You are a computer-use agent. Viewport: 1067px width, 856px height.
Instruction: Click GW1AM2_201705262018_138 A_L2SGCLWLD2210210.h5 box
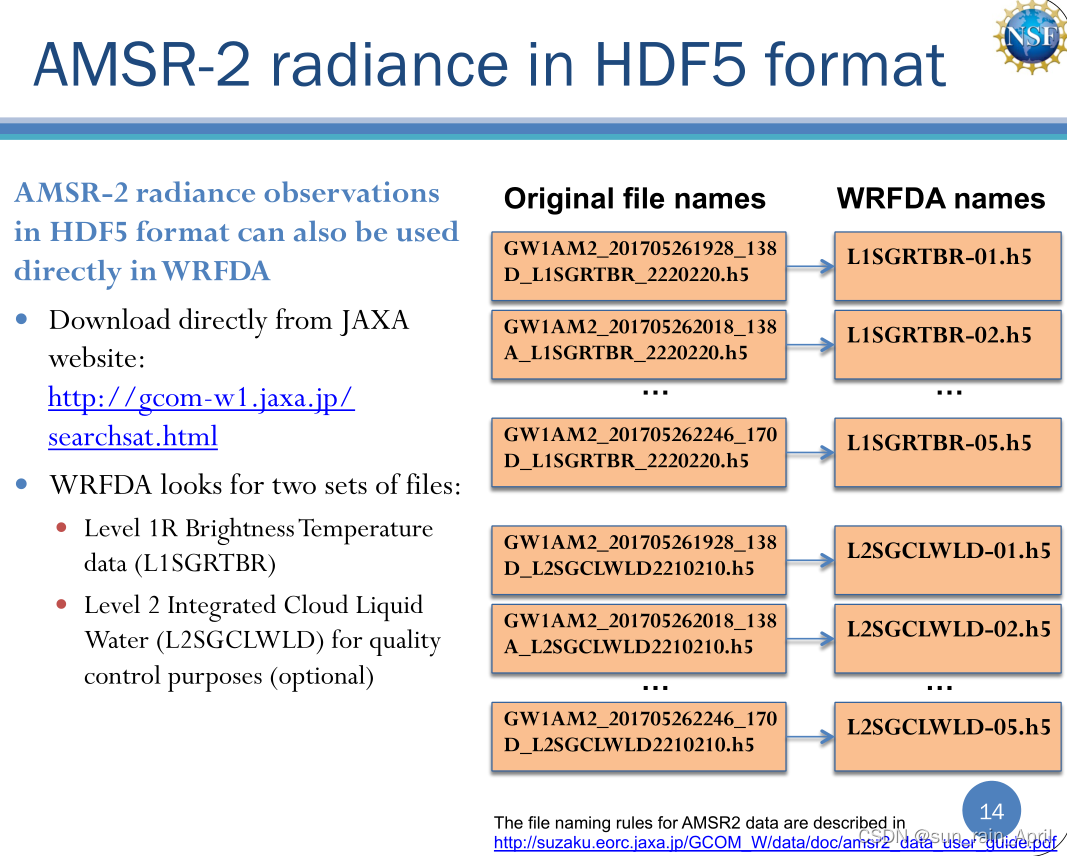point(639,638)
